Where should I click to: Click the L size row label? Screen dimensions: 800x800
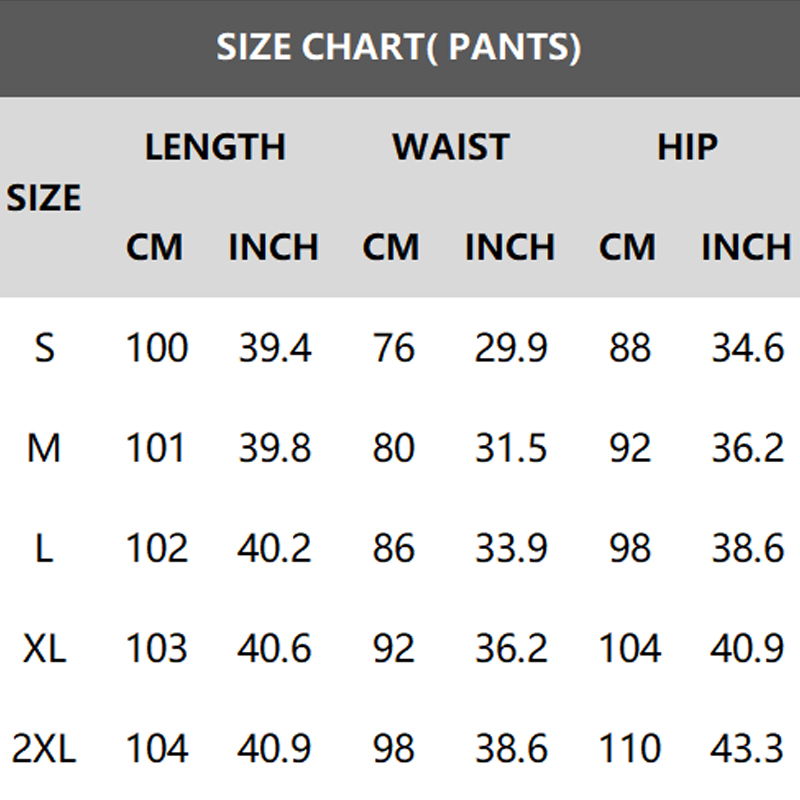coord(44,549)
